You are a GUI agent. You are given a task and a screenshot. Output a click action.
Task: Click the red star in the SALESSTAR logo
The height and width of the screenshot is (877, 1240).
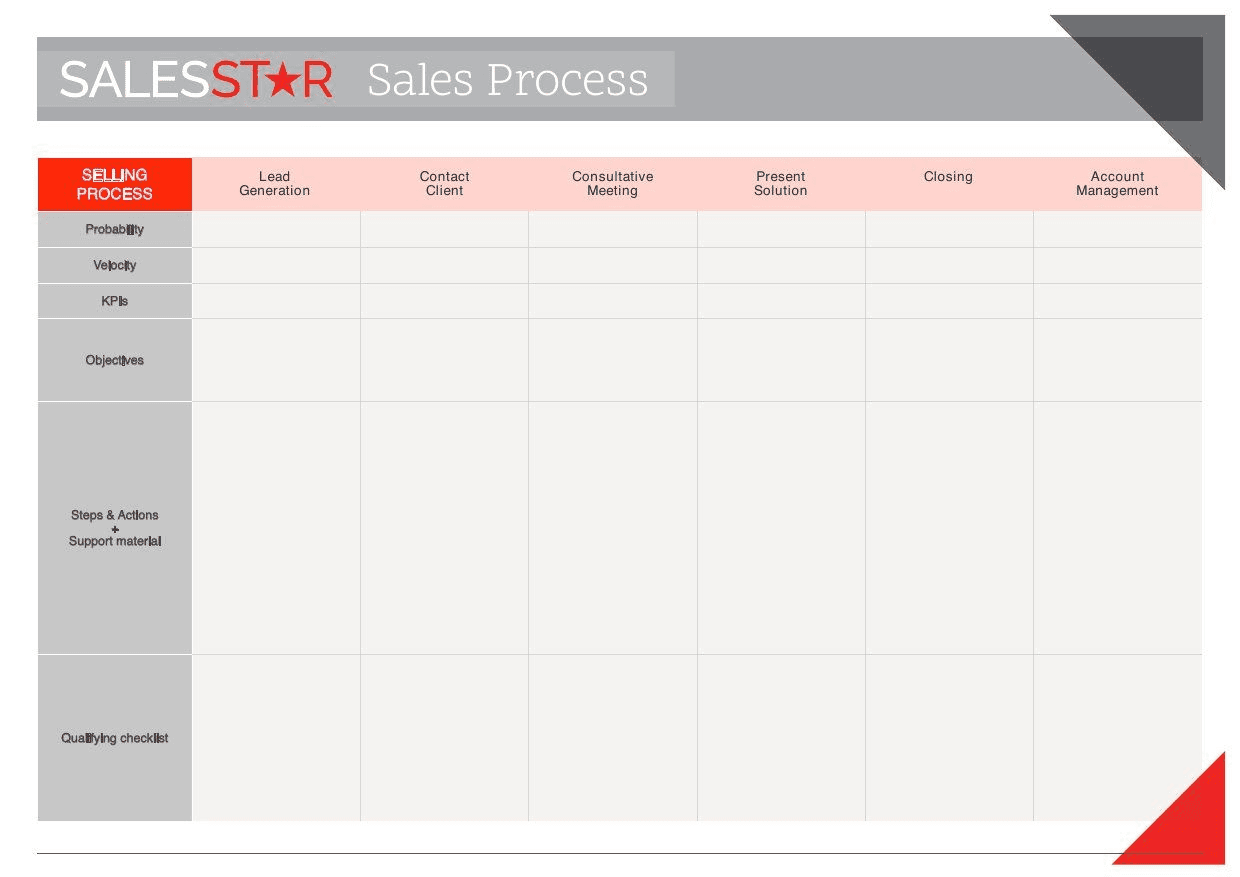[284, 80]
